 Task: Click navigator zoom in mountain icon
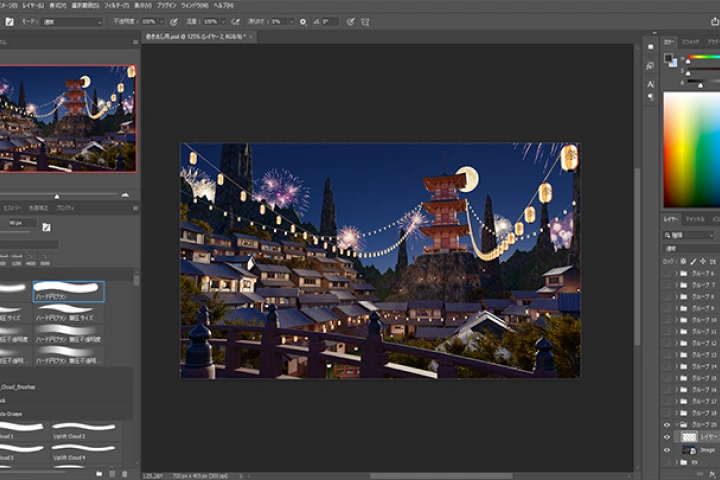click(125, 195)
